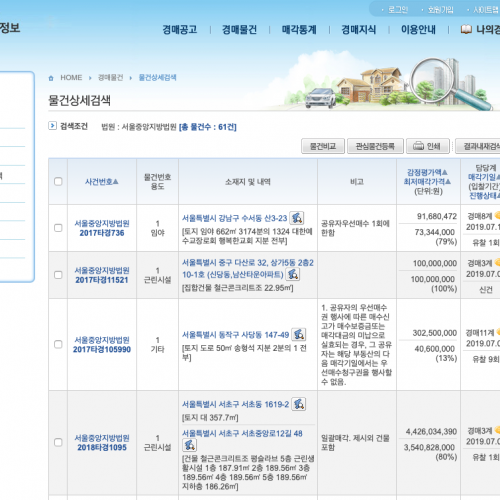
Task: Open map icon for 사당동 147-49 listing
Action: click(x=299, y=334)
